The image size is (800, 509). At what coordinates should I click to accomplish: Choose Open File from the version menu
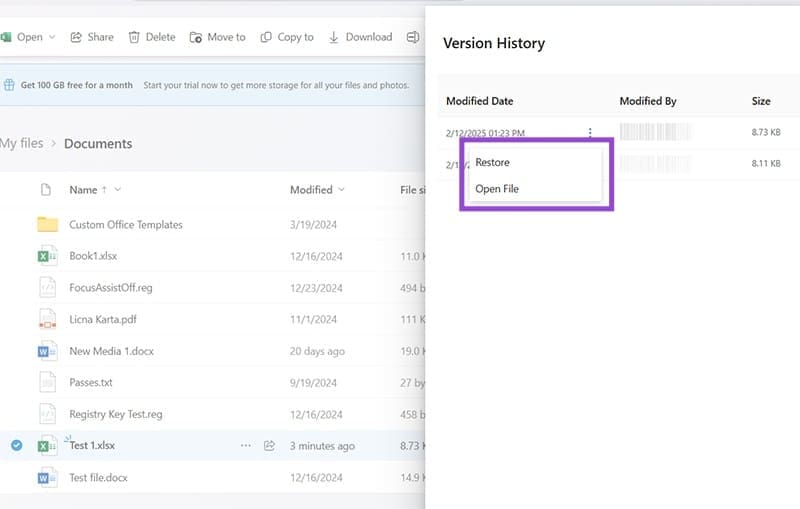[497, 189]
